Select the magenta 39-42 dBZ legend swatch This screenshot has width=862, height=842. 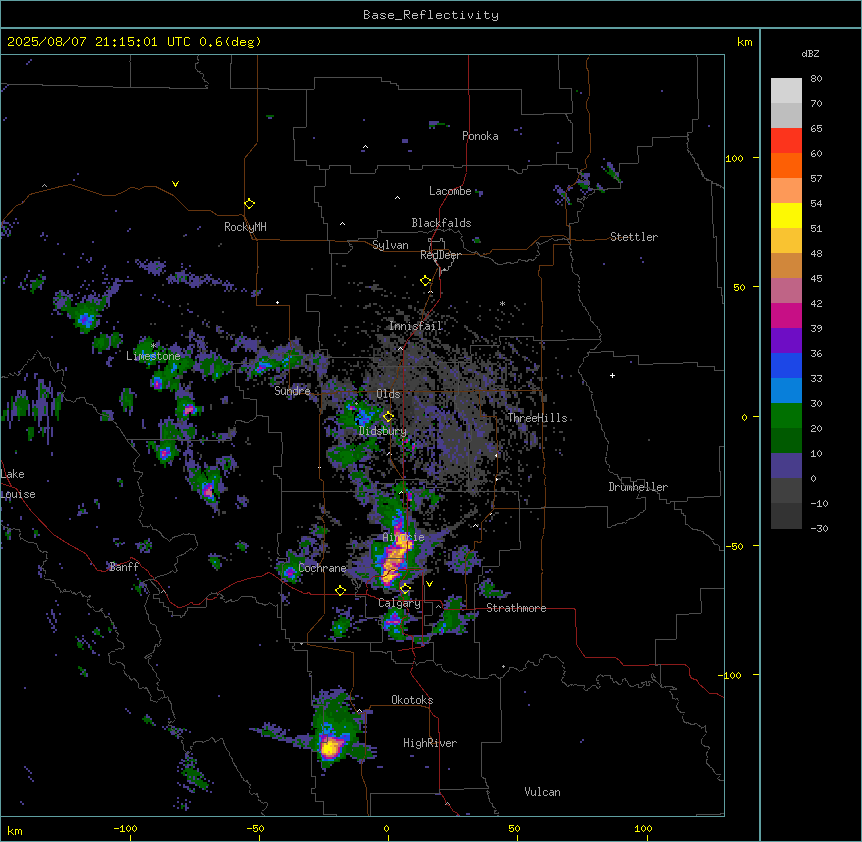786,315
